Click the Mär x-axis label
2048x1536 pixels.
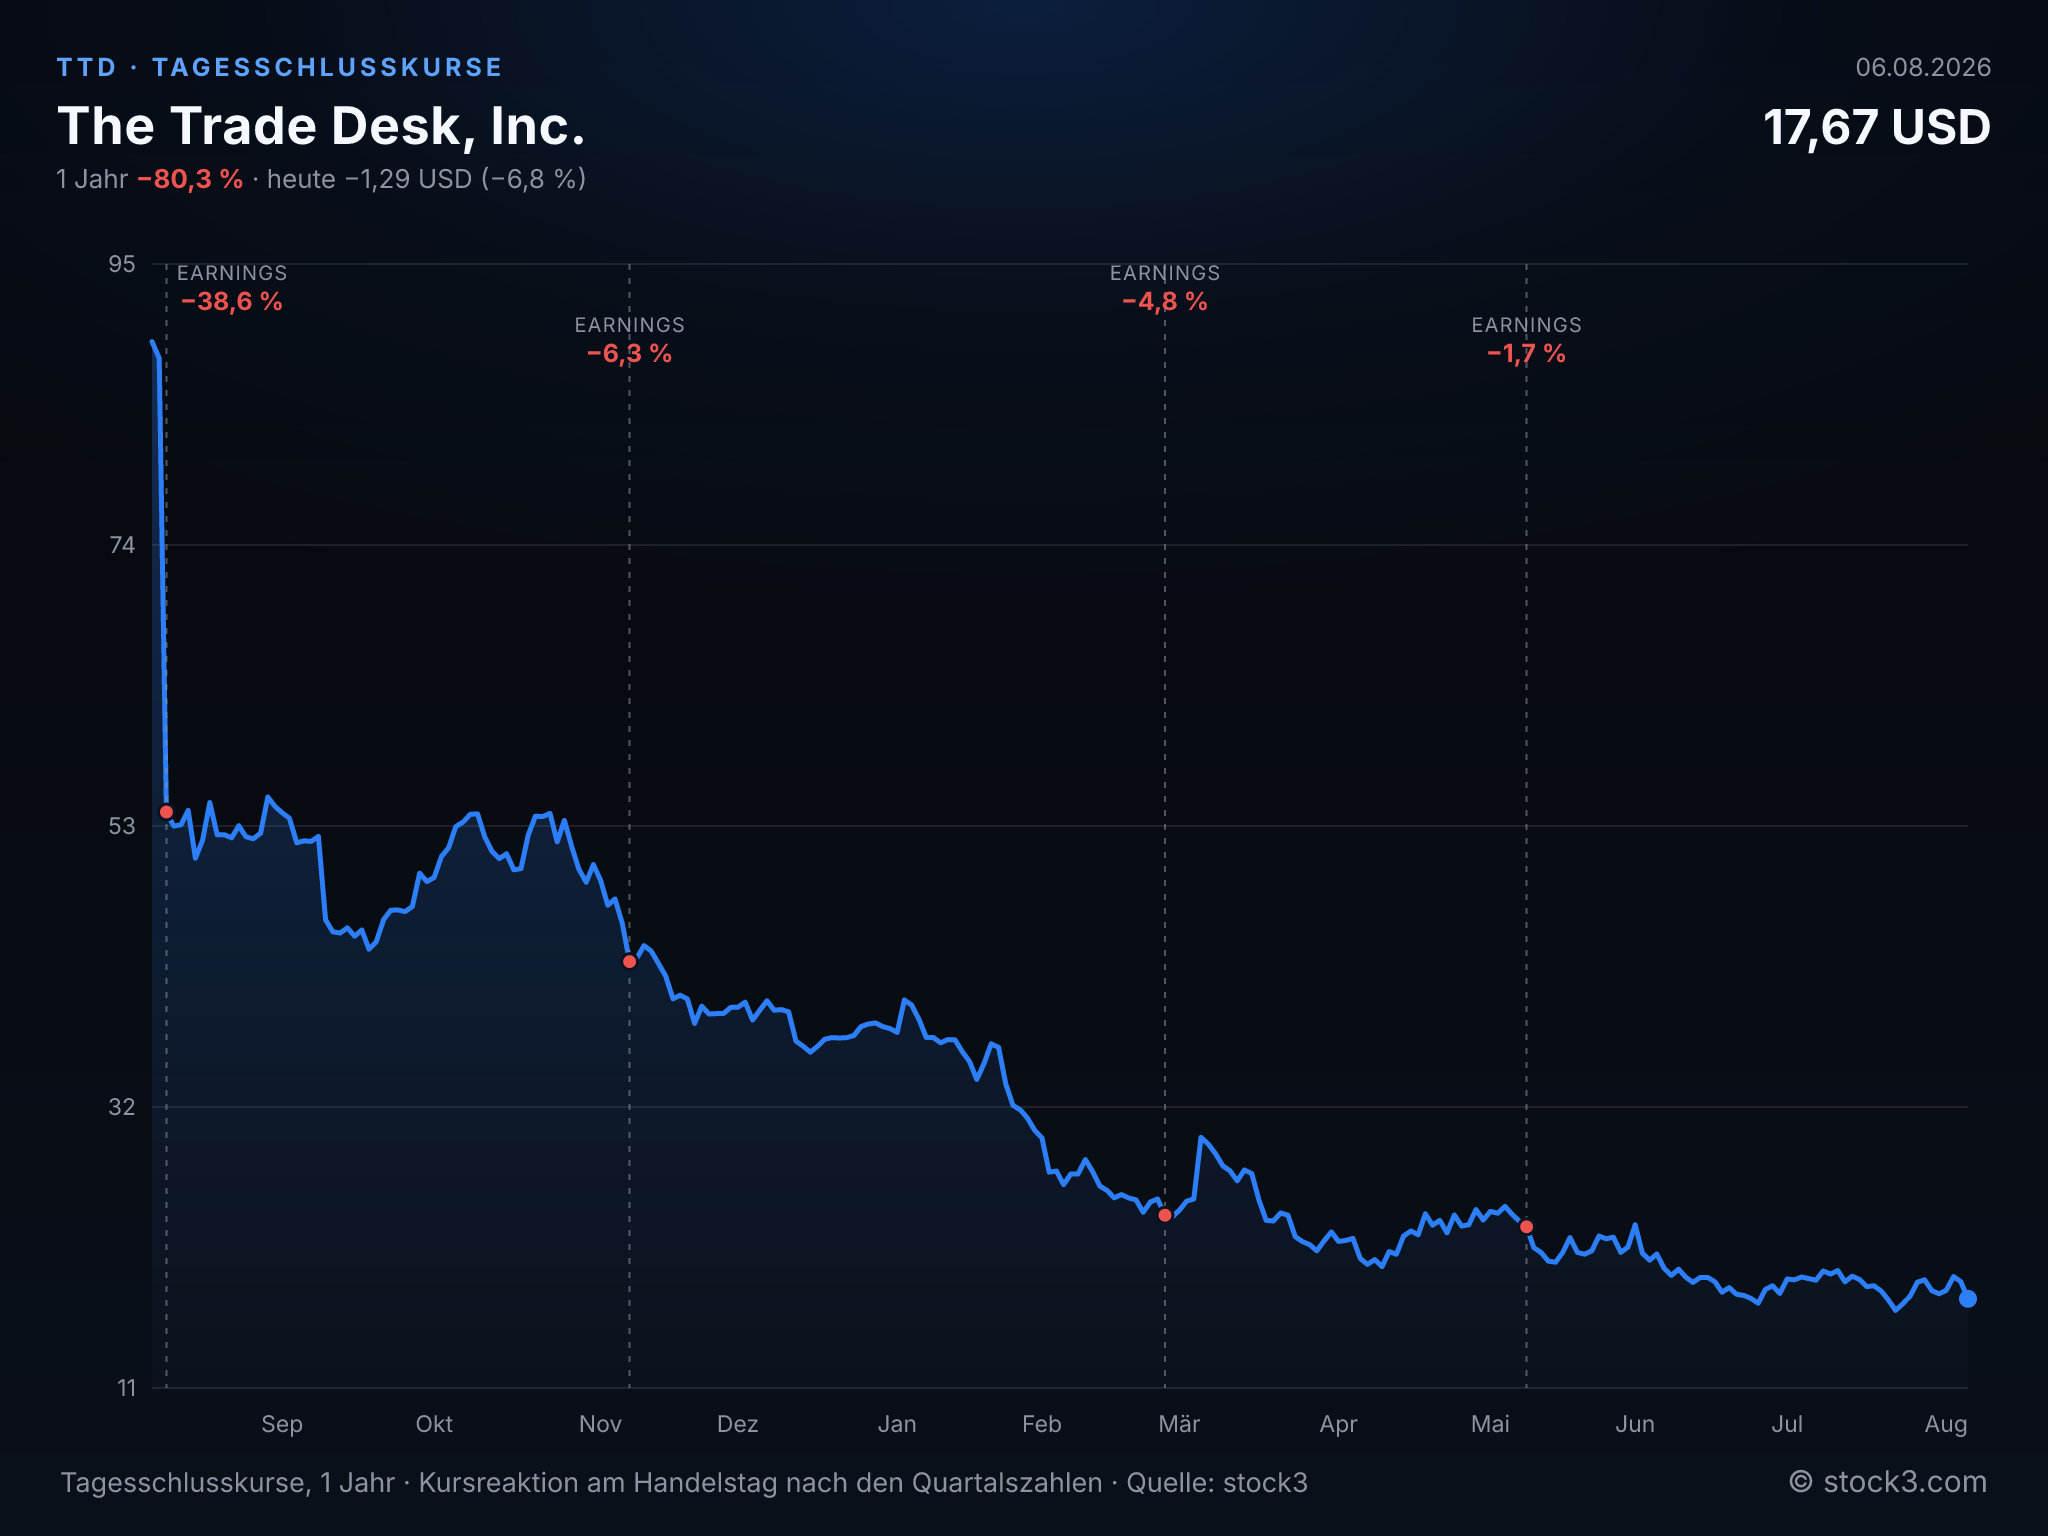1179,1424
